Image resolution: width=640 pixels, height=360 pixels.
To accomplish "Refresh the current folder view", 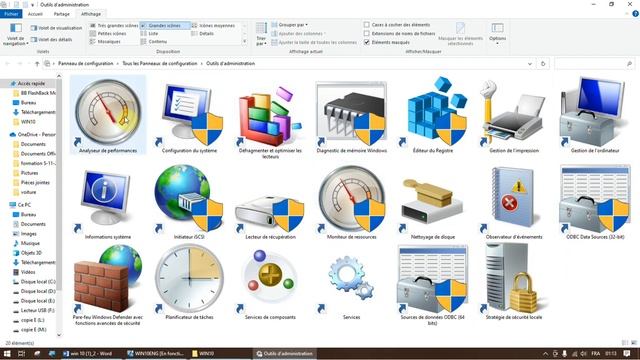I will [543, 64].
